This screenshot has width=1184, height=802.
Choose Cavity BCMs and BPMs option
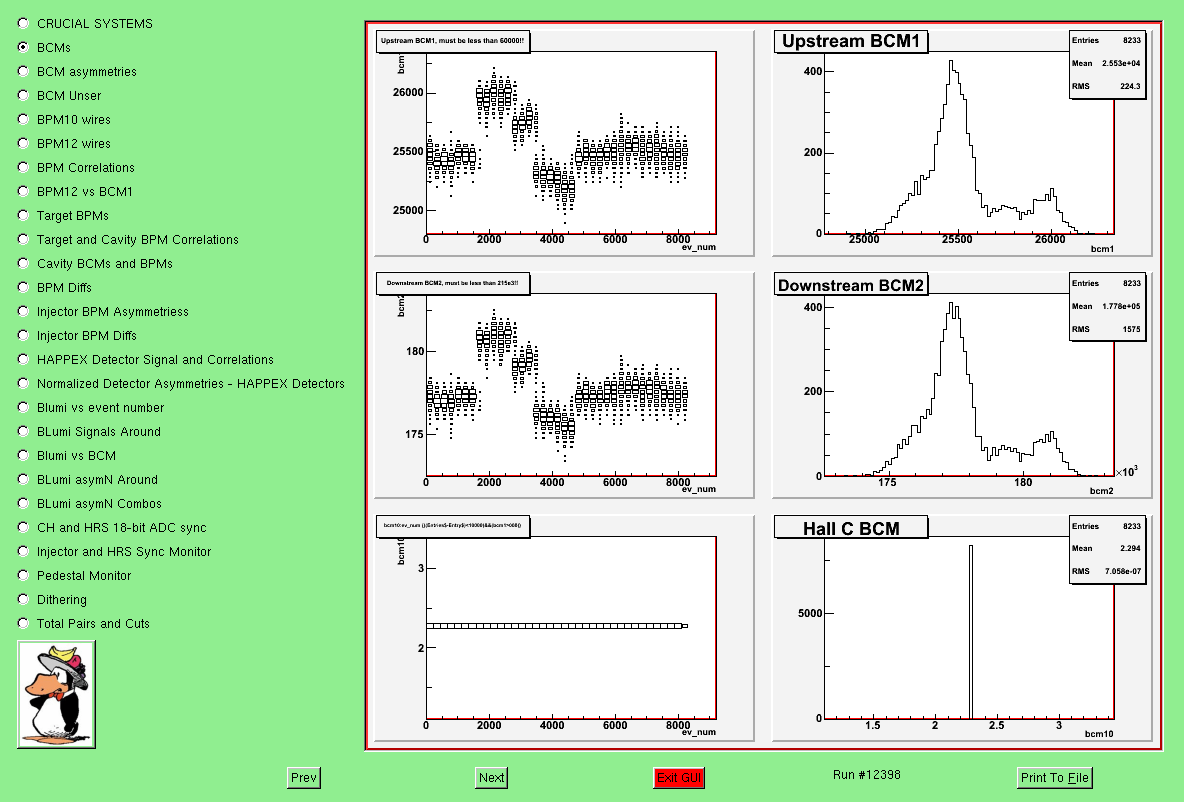click(23, 264)
